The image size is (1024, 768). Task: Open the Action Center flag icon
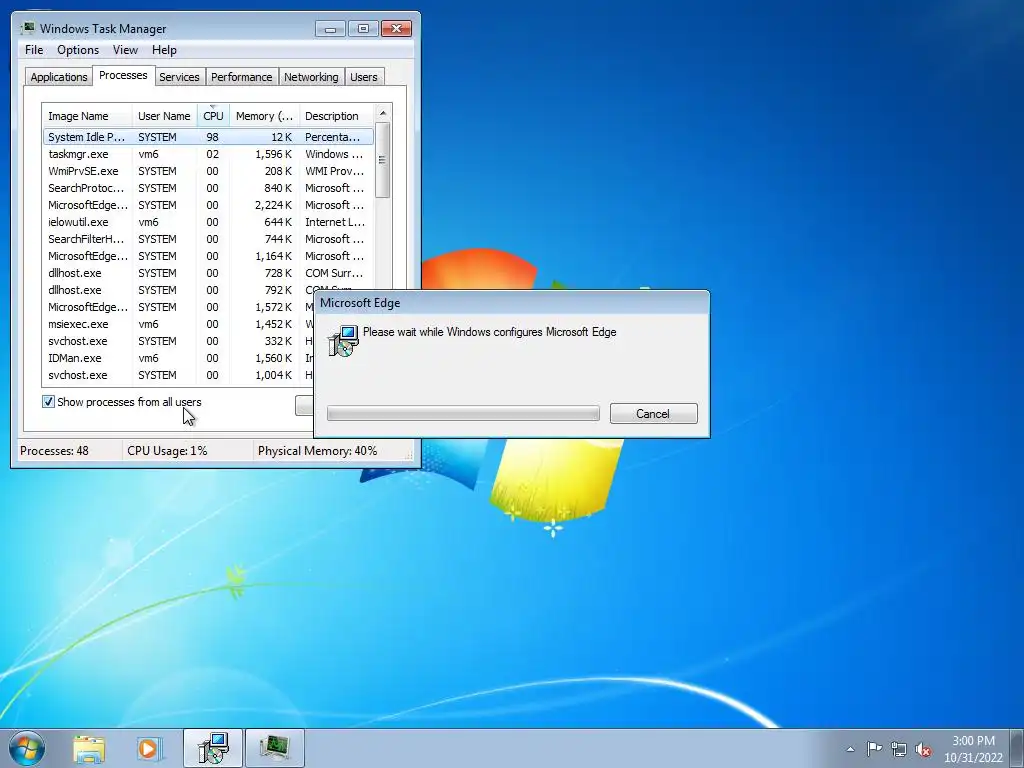coord(874,748)
